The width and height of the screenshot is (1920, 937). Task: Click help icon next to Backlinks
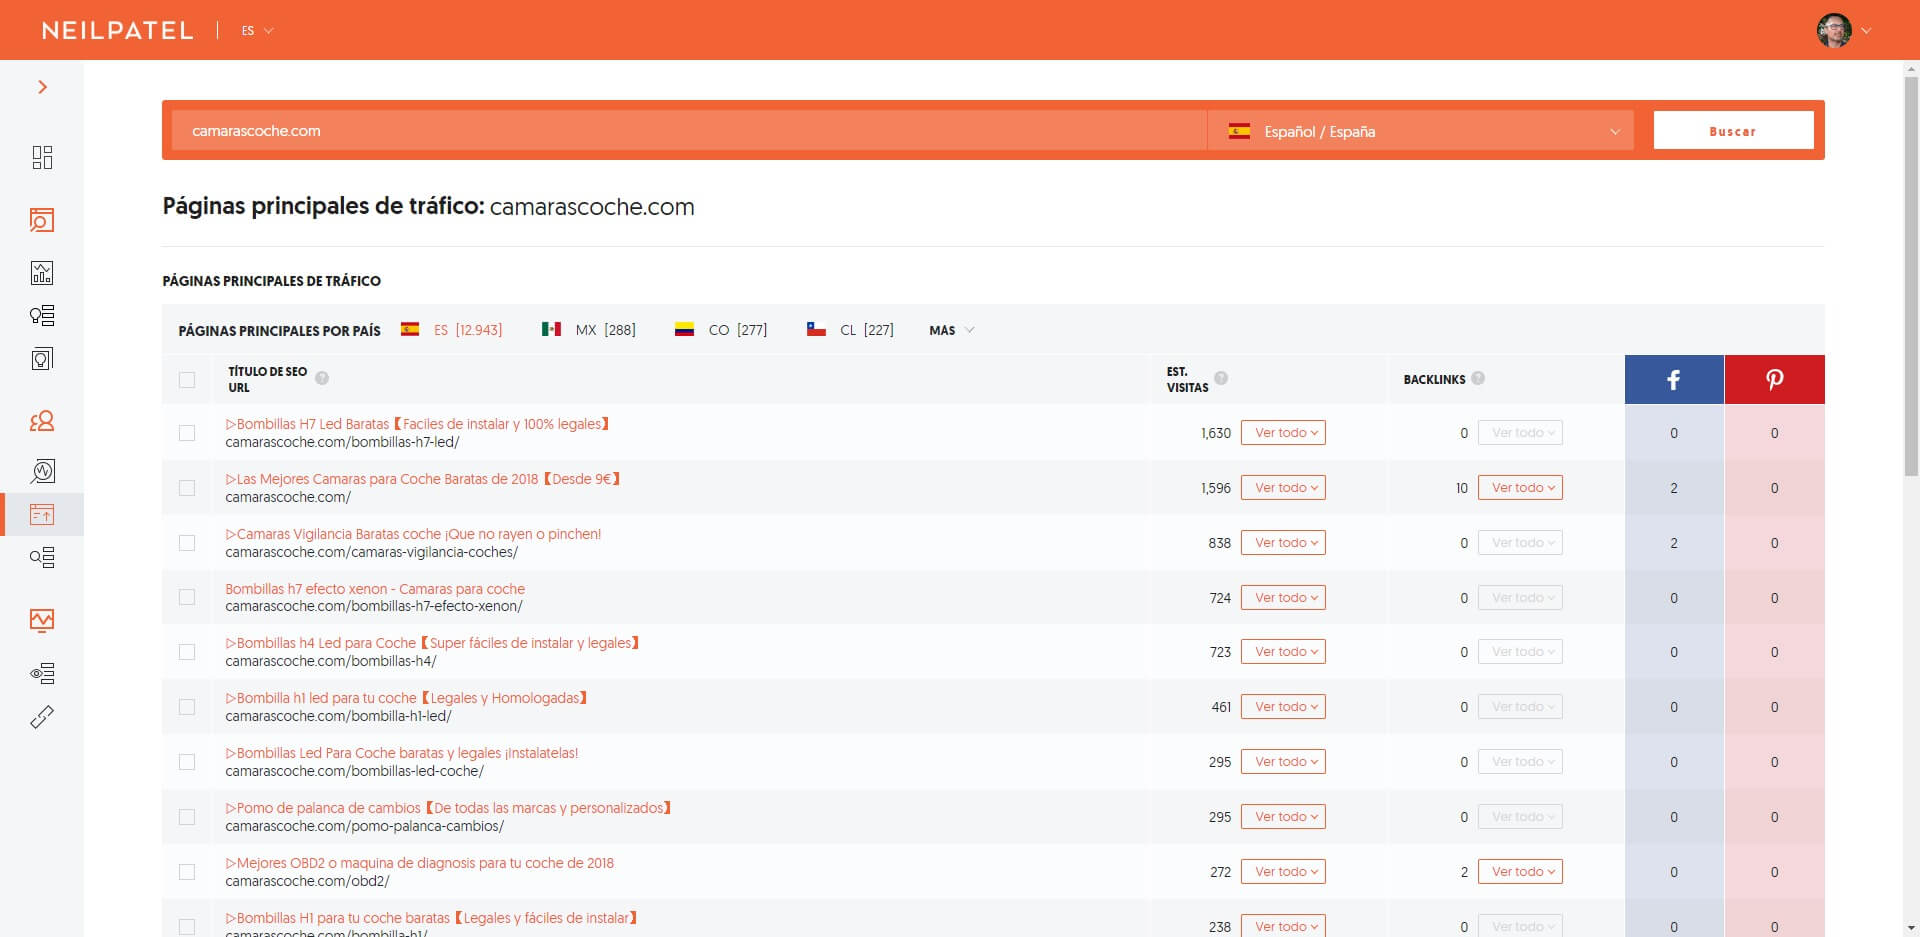click(x=1478, y=378)
